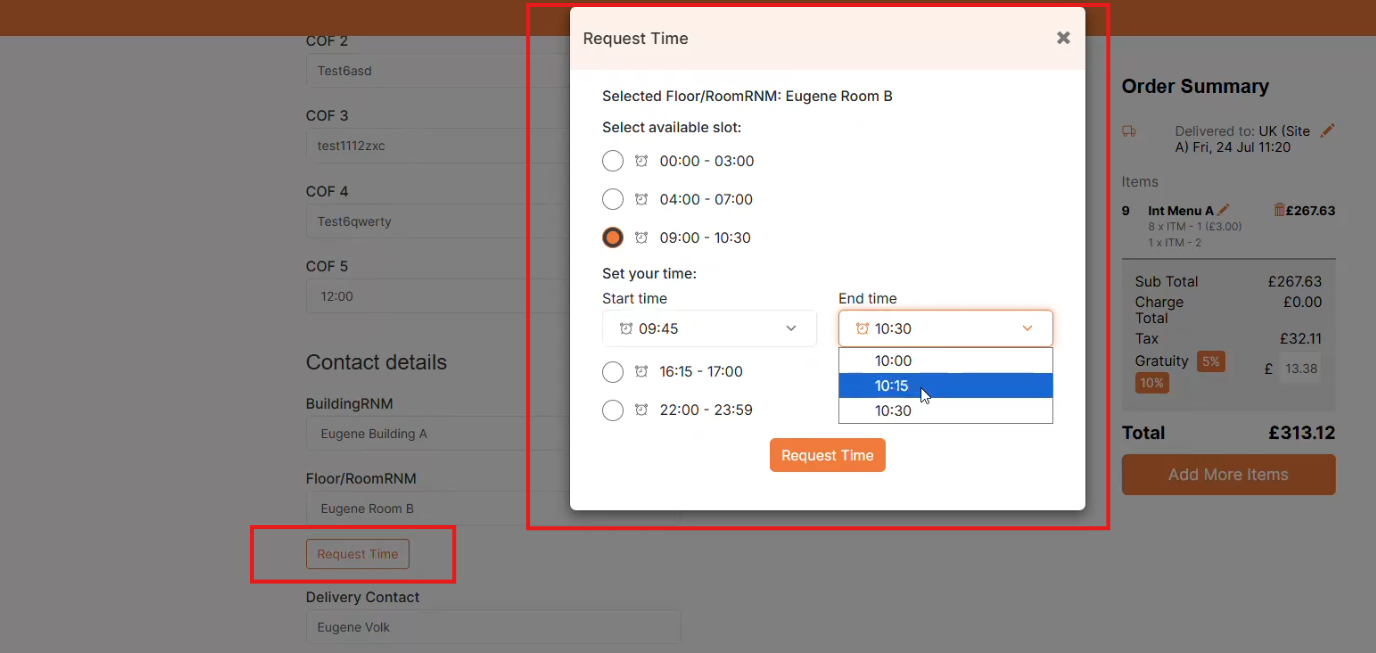The height and width of the screenshot is (653, 1376).
Task: Click the End time chevron arrow
Action: click(x=1027, y=328)
